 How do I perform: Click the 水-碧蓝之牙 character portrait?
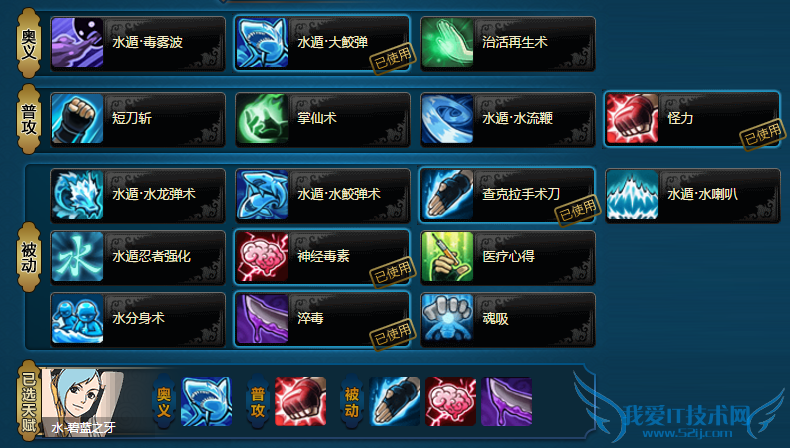(83, 402)
